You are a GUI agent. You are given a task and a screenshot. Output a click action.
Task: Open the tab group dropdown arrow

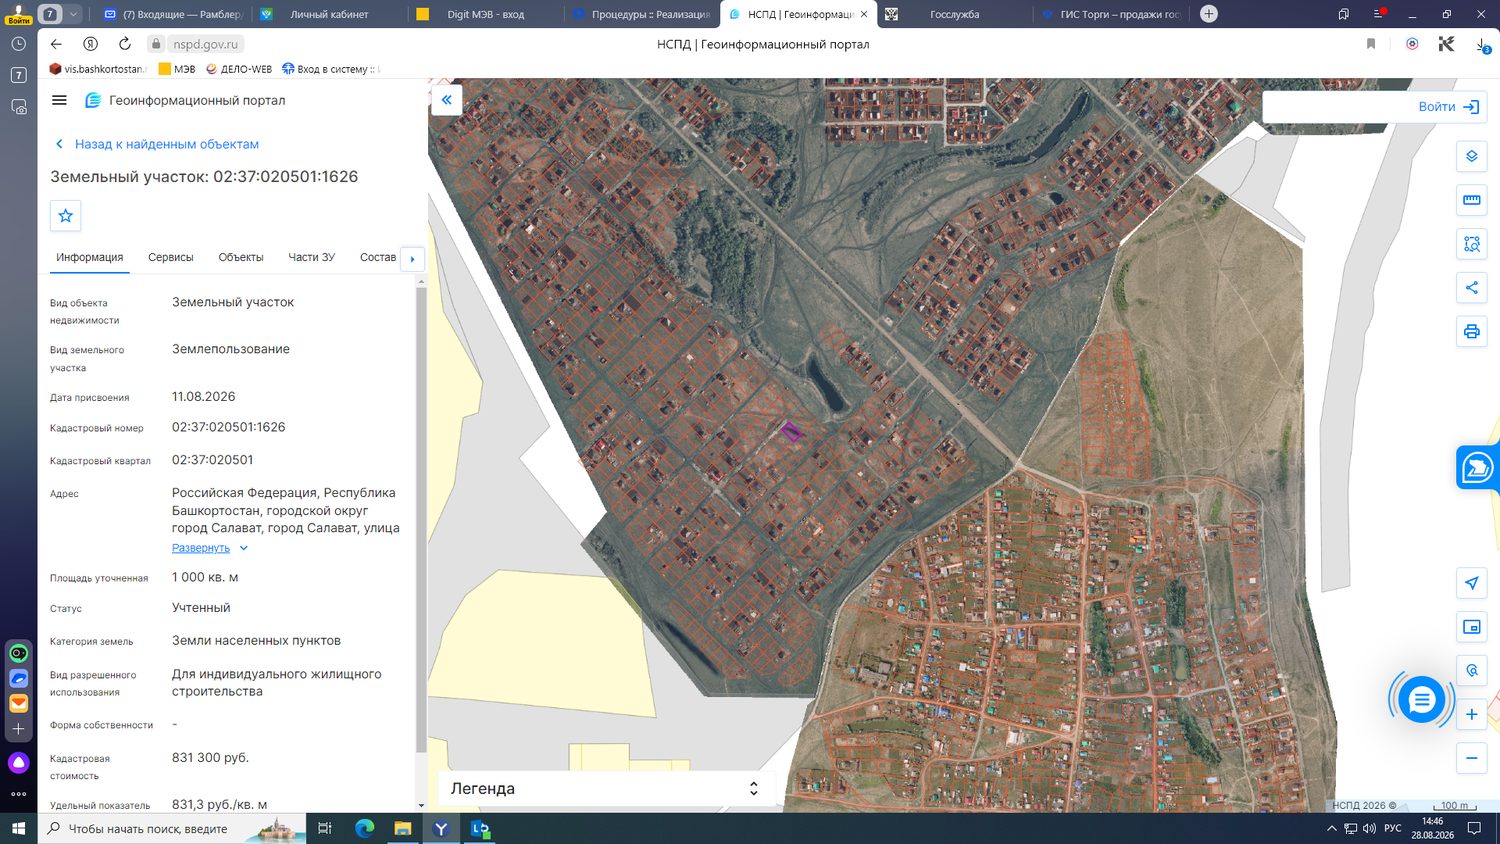(73, 14)
